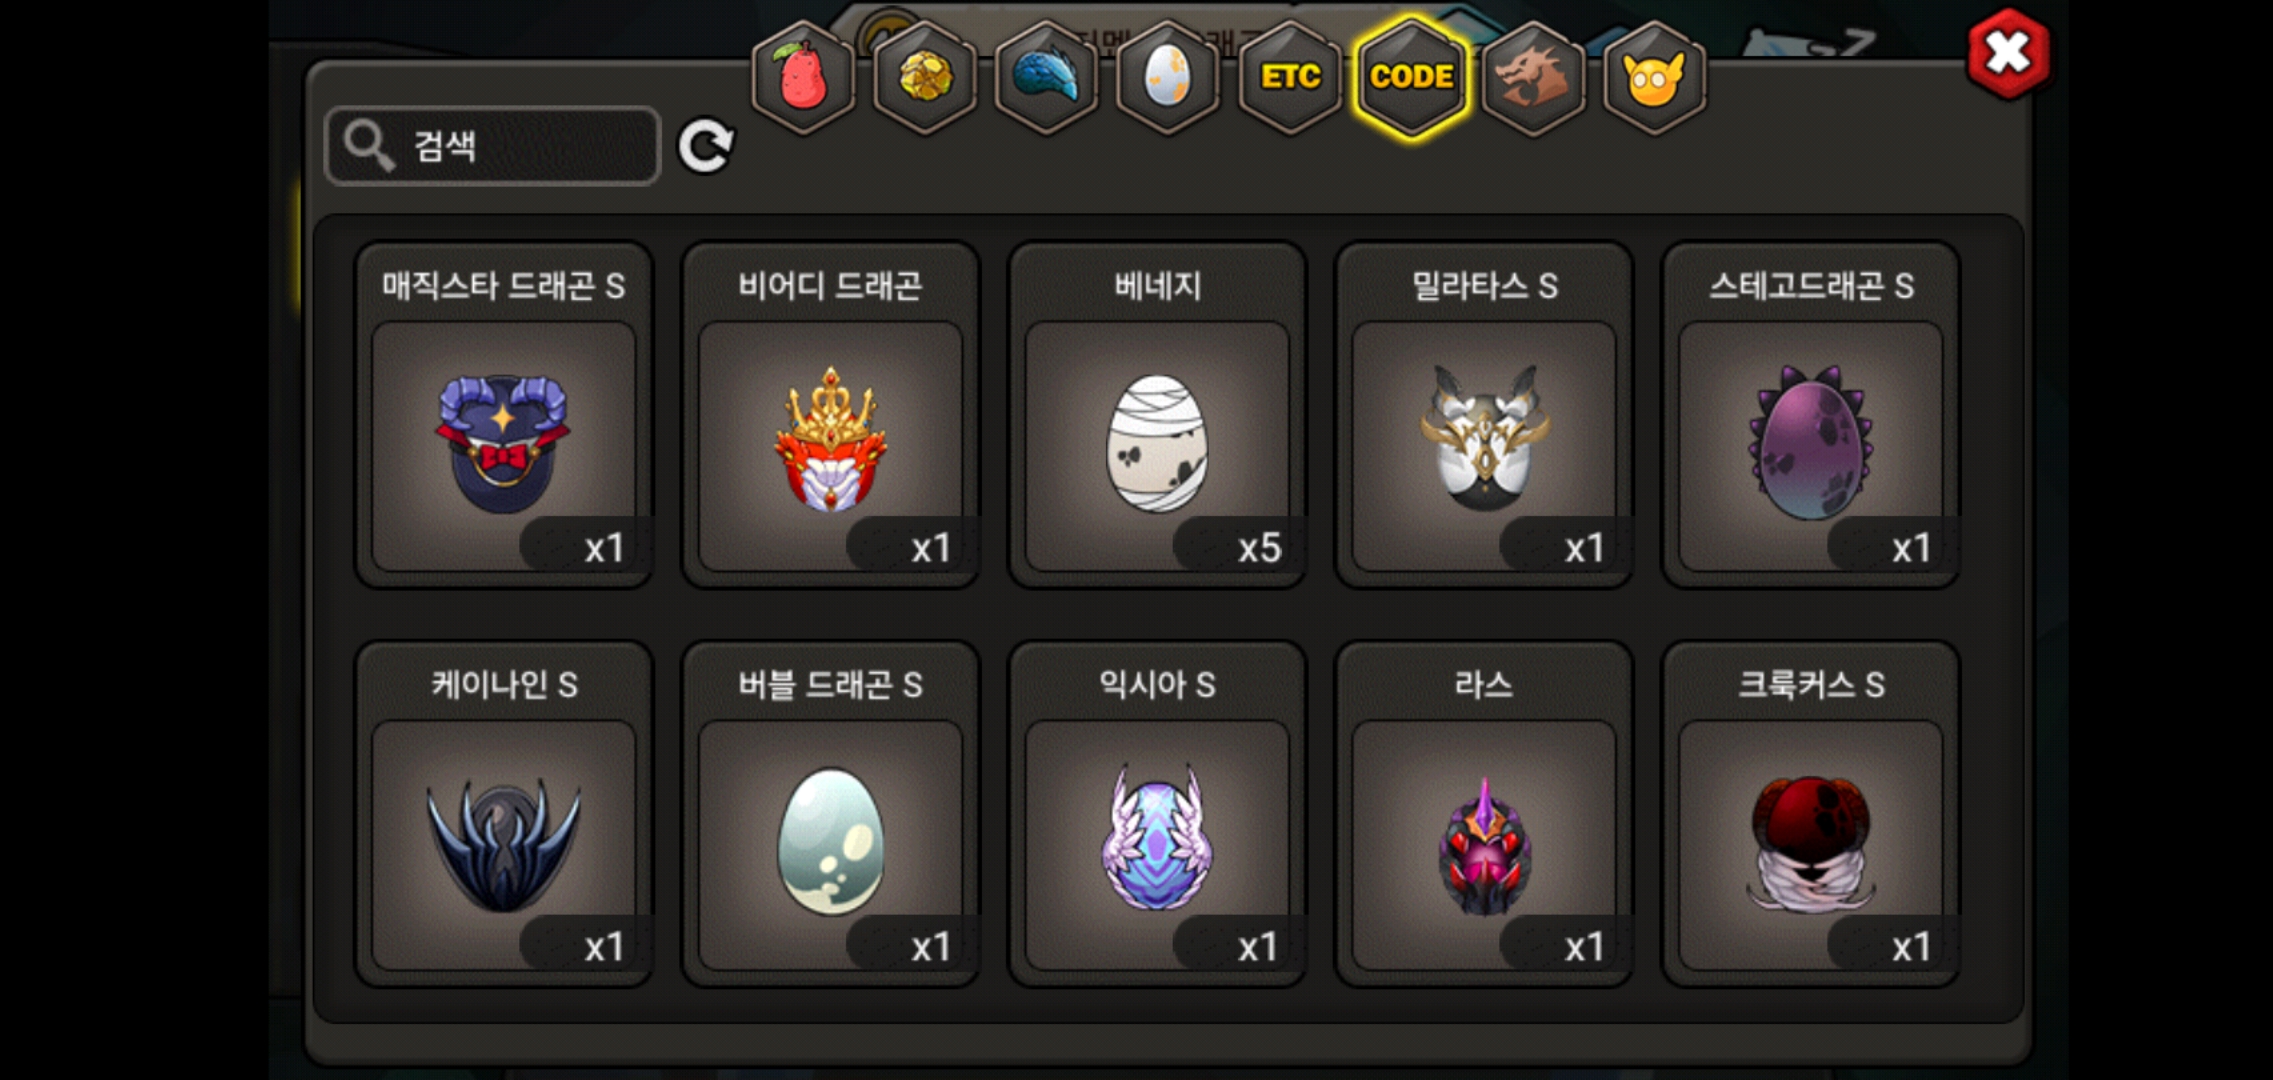Open the brown dragon head tab
This screenshot has height=1080, width=2273.
(x=1533, y=77)
